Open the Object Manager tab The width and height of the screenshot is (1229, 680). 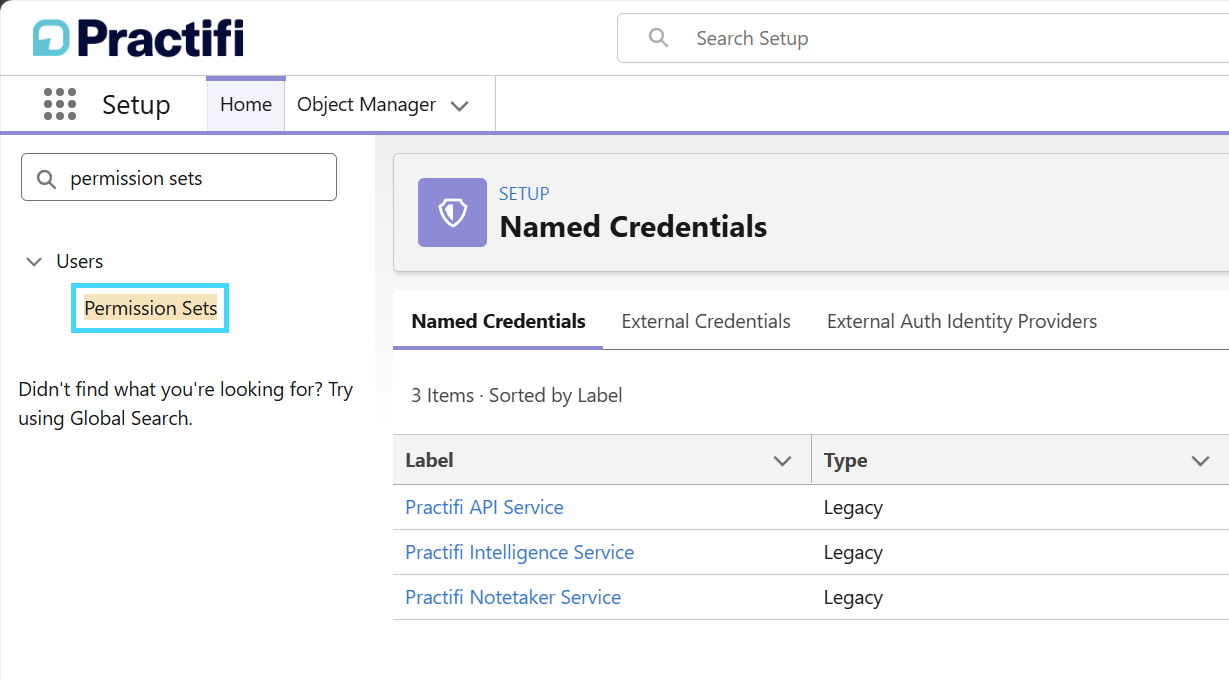367,104
